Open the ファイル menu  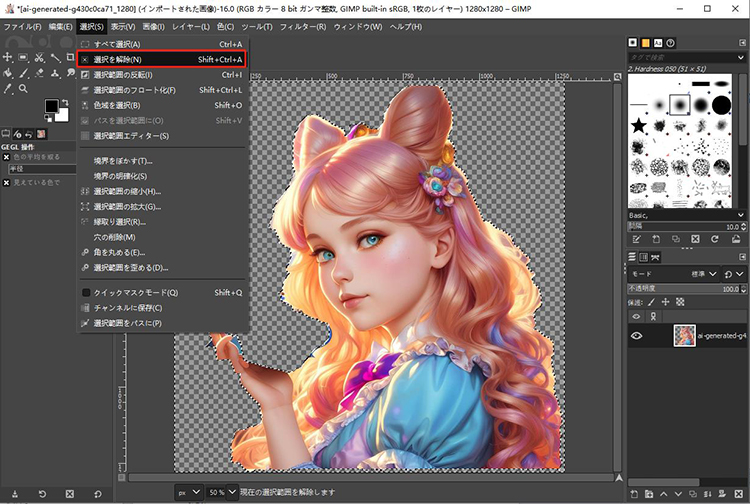(x=22, y=27)
